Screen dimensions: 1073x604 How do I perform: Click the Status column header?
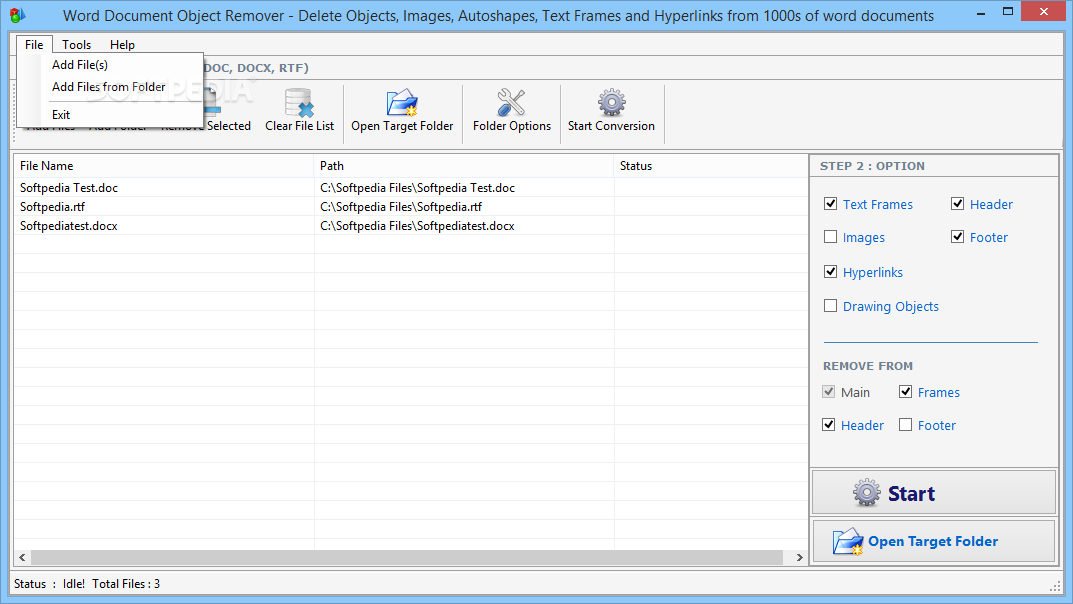pos(710,166)
